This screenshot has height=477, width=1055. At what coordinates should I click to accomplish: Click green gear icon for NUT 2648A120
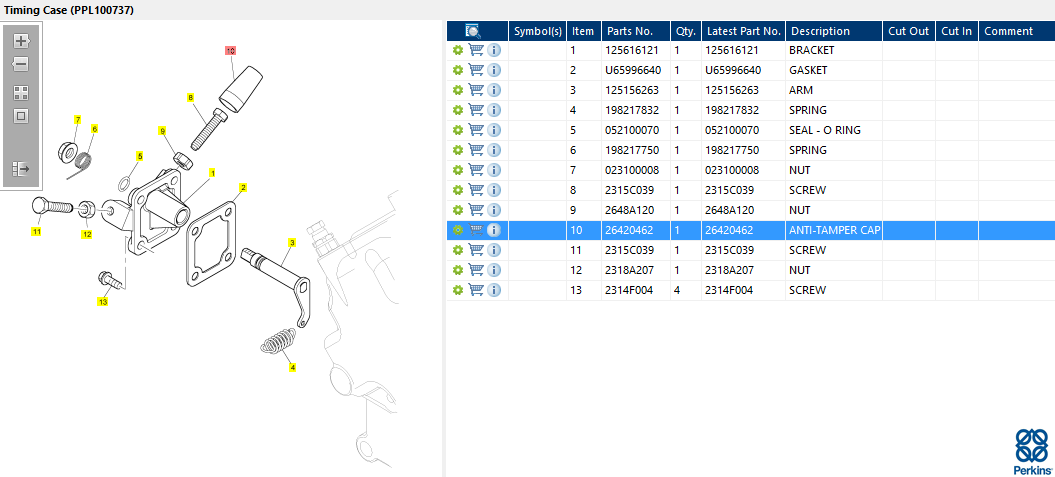tap(458, 210)
